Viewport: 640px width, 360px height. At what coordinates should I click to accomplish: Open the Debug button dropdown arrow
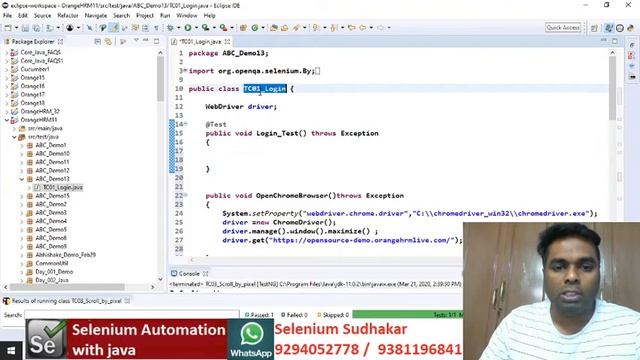pyautogui.click(x=178, y=28)
